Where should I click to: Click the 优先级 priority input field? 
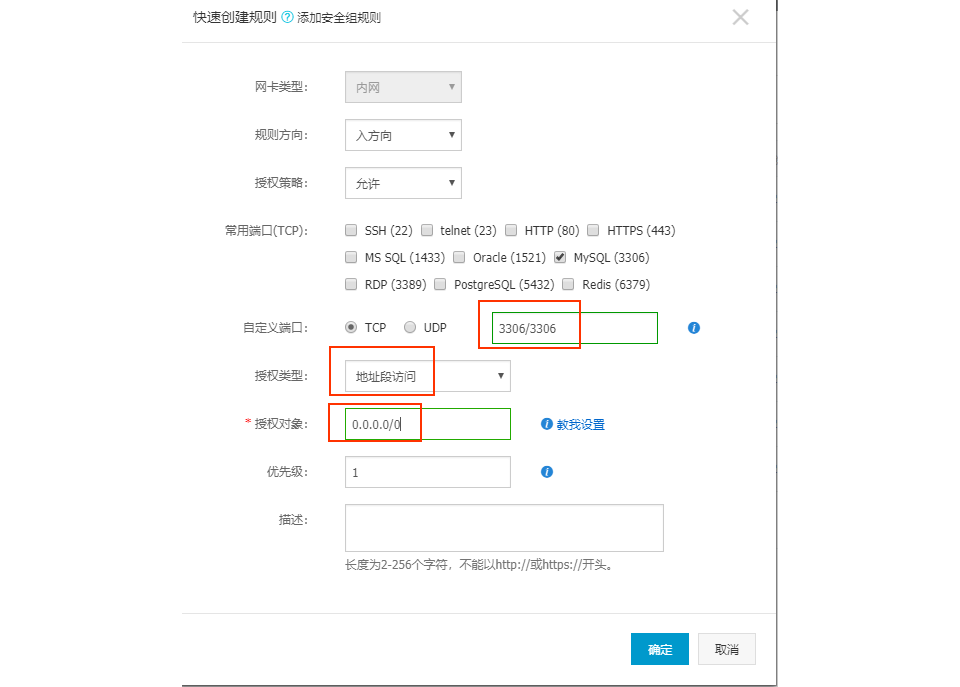pos(427,472)
